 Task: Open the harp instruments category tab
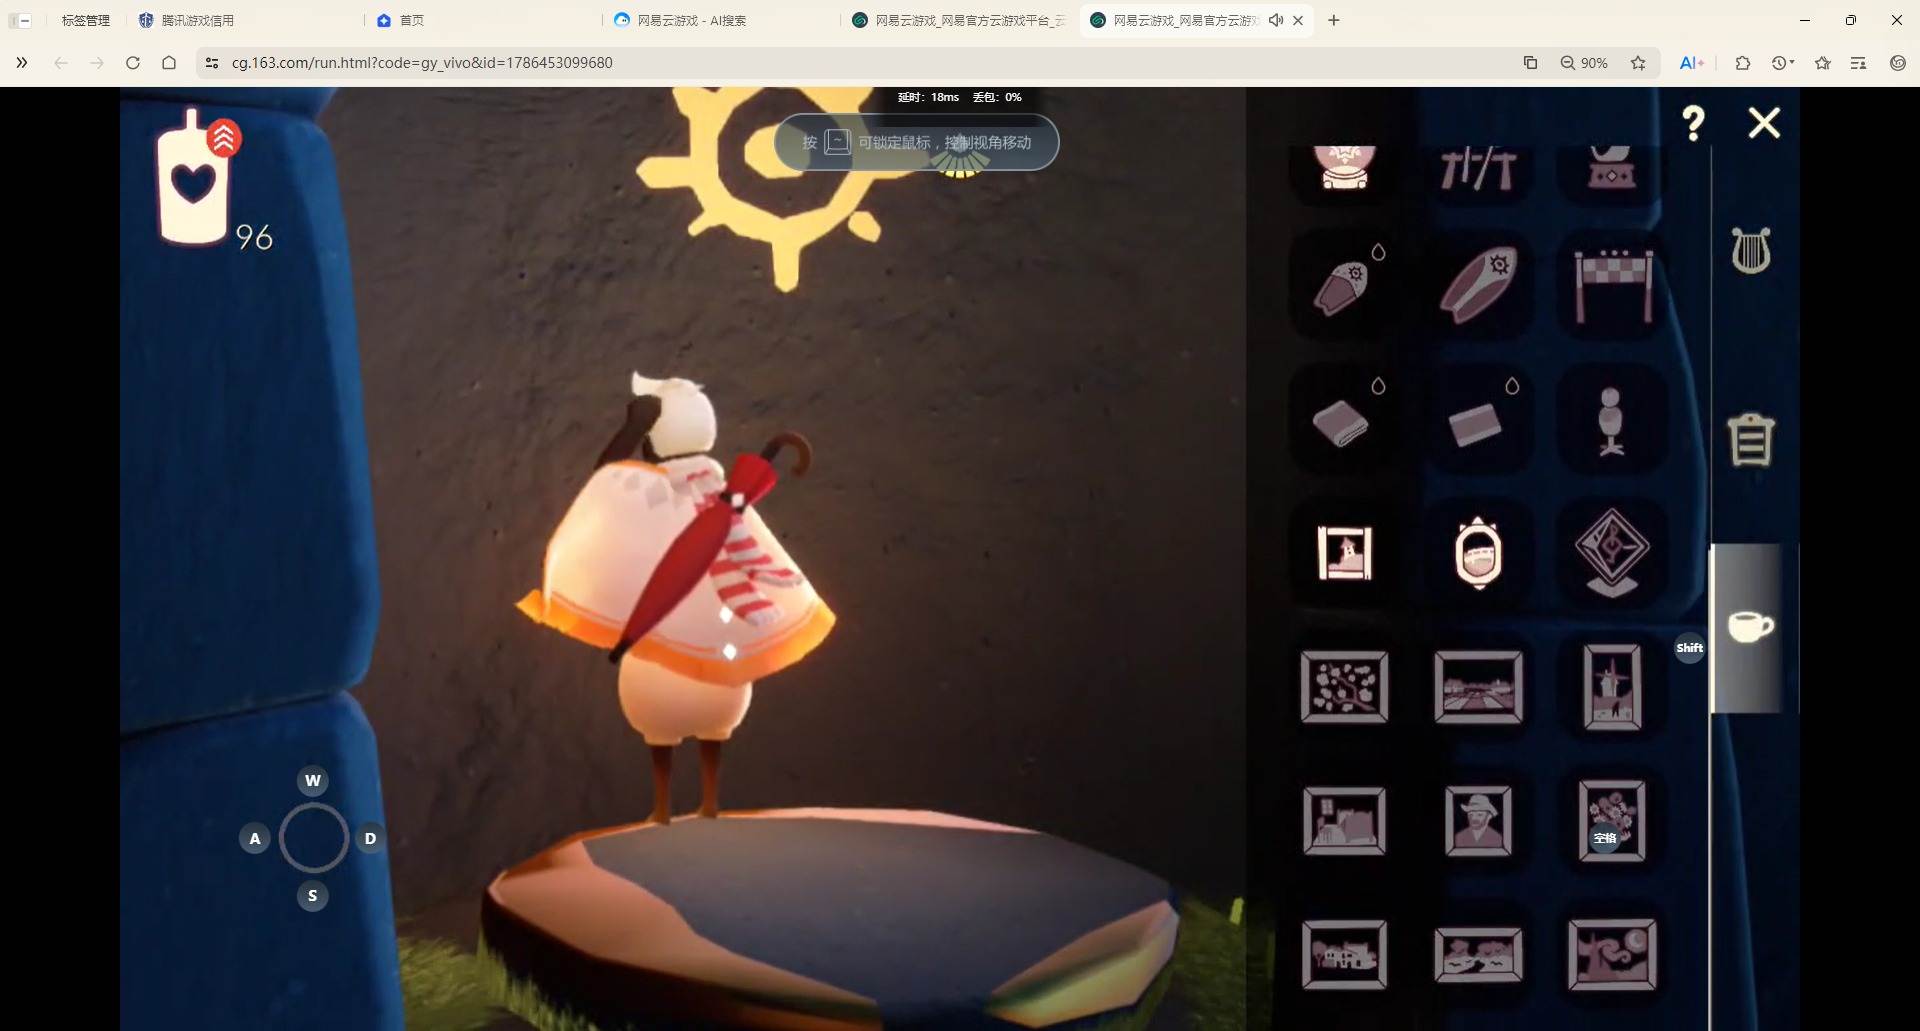tap(1751, 250)
